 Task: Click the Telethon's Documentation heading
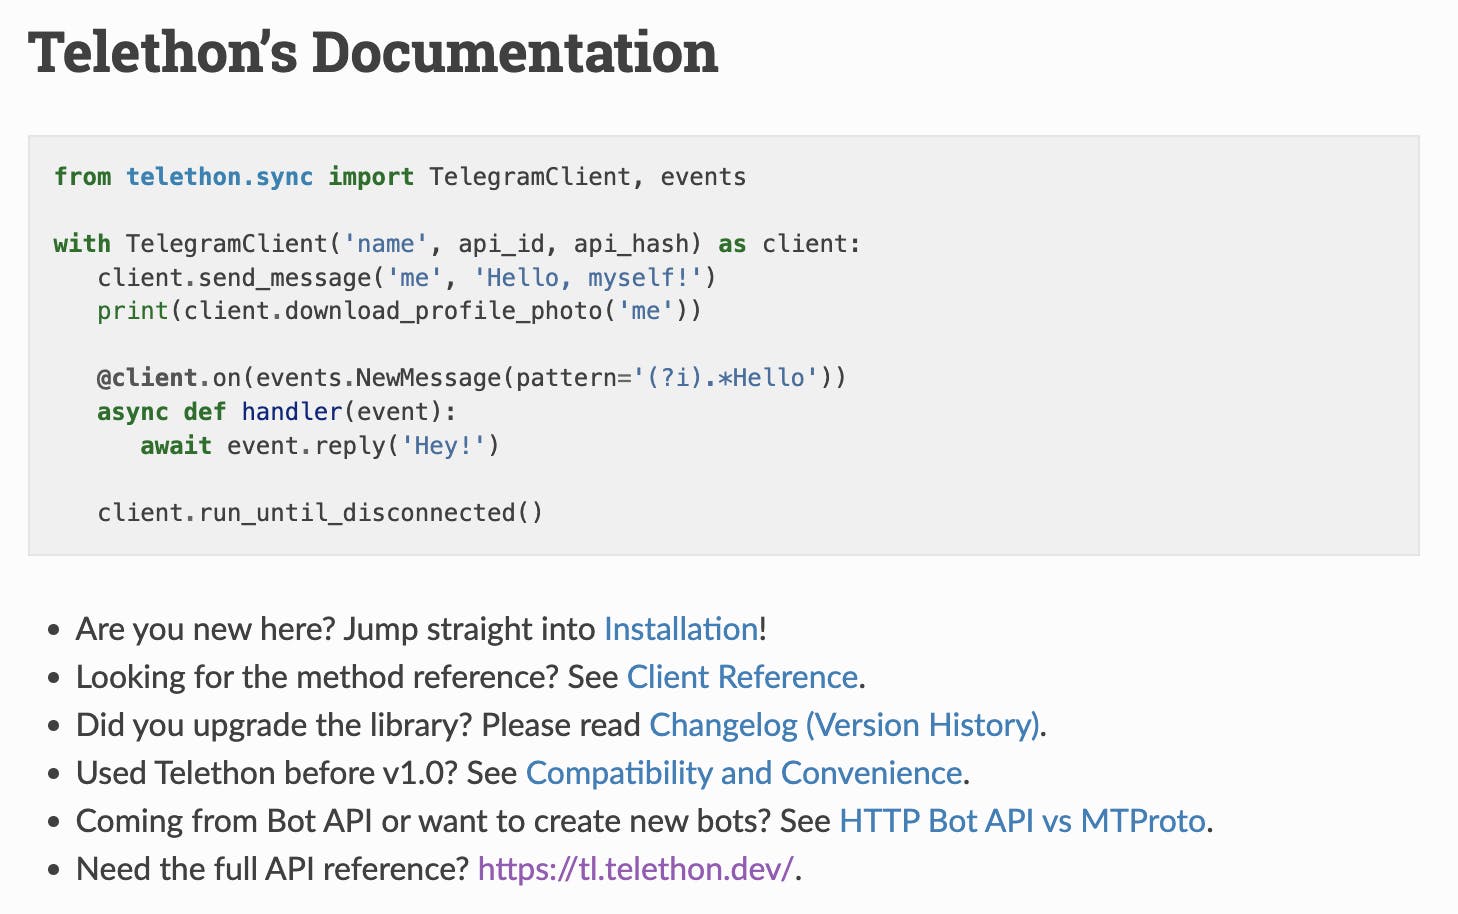pyautogui.click(x=373, y=52)
